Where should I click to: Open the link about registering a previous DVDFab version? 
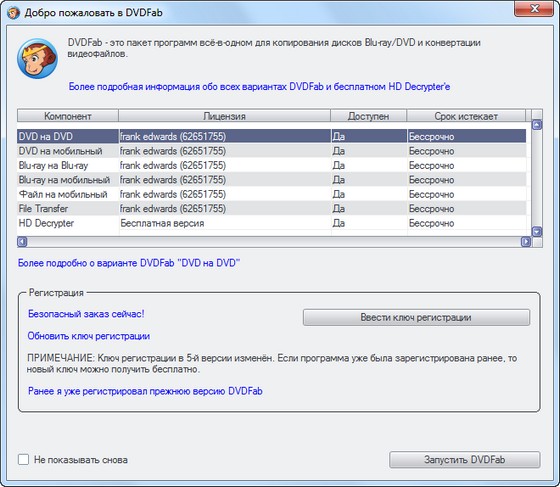coord(145,391)
